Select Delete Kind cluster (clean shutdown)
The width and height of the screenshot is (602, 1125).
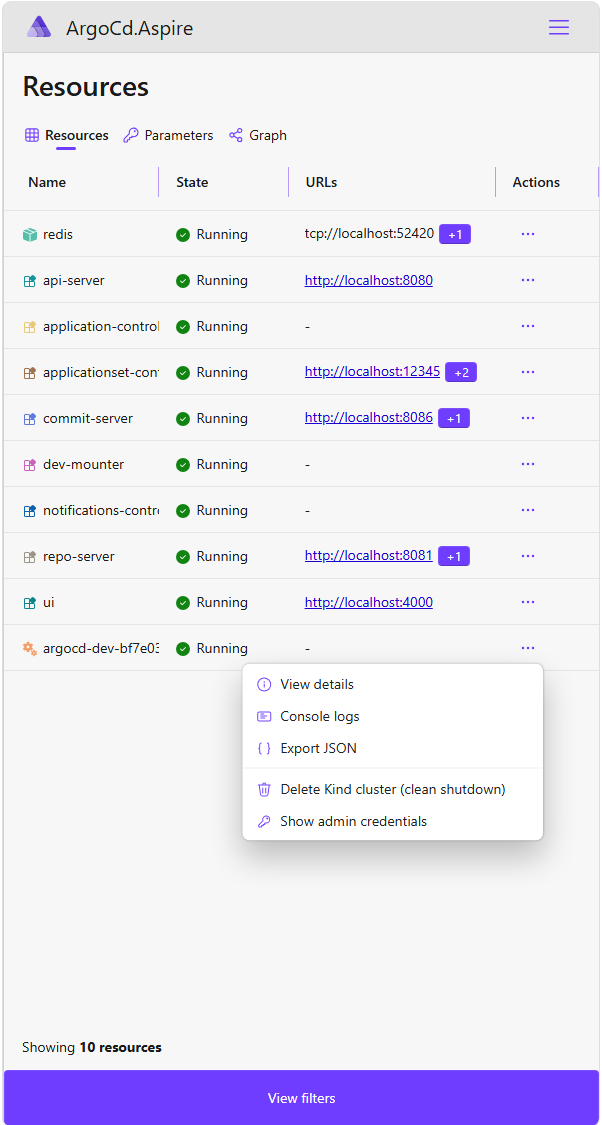coord(392,789)
